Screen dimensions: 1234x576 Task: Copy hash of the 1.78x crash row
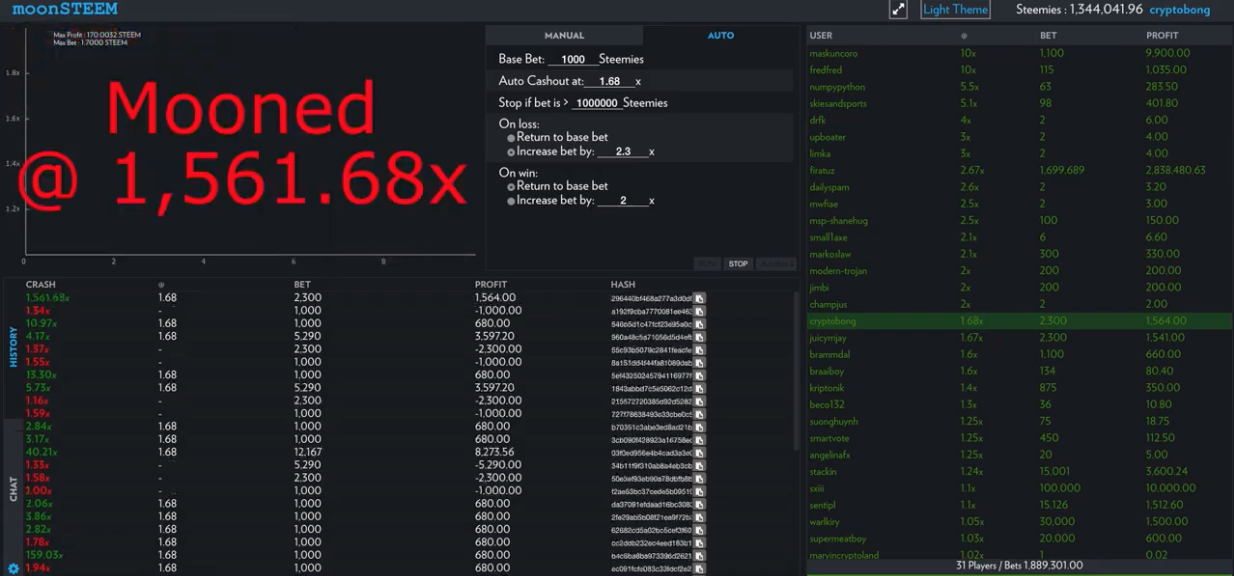click(700, 542)
